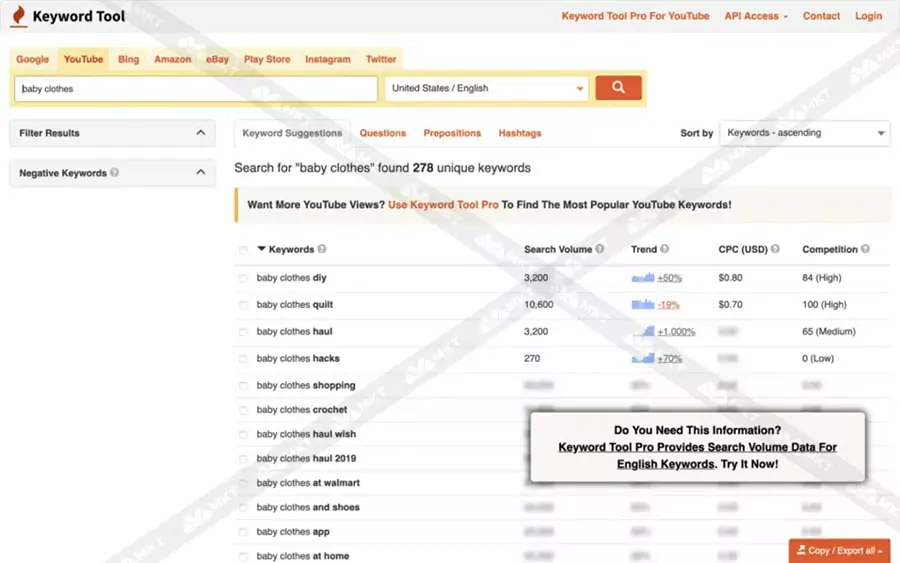Open Trend column help icon
Image resolution: width=900 pixels, height=563 pixels.
tap(665, 249)
